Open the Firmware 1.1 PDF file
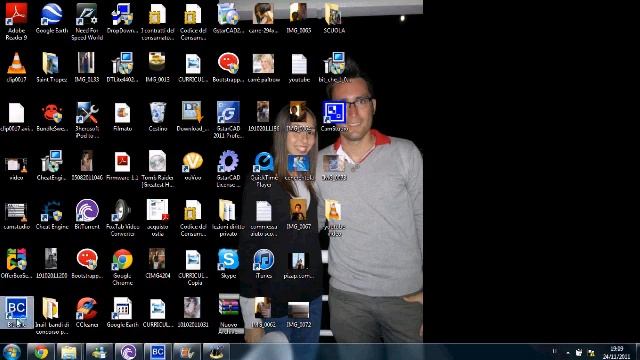Screen dimensions: 640x360 point(122,165)
